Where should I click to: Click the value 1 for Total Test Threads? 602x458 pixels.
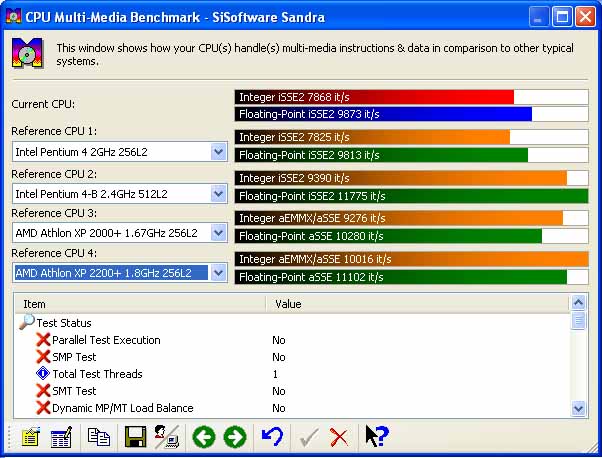[x=275, y=374]
